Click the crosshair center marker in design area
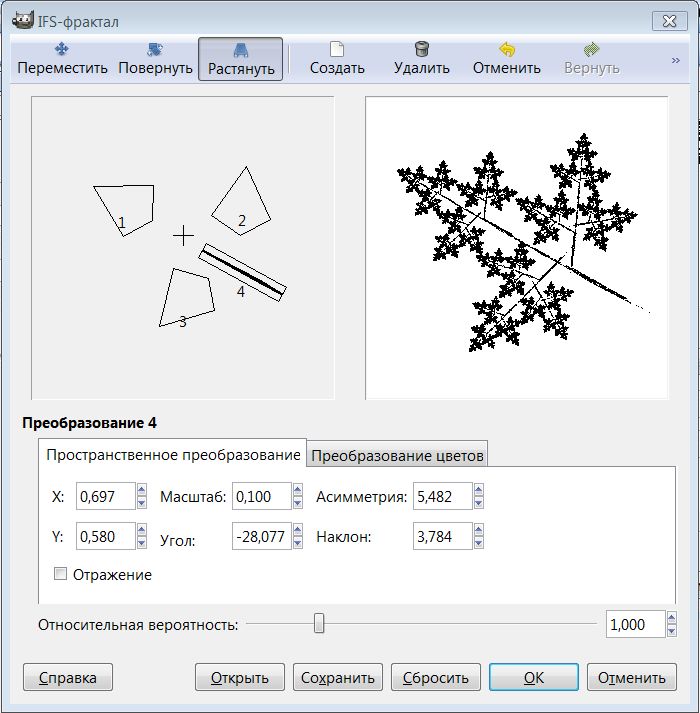This screenshot has height=713, width=700. click(x=183, y=236)
